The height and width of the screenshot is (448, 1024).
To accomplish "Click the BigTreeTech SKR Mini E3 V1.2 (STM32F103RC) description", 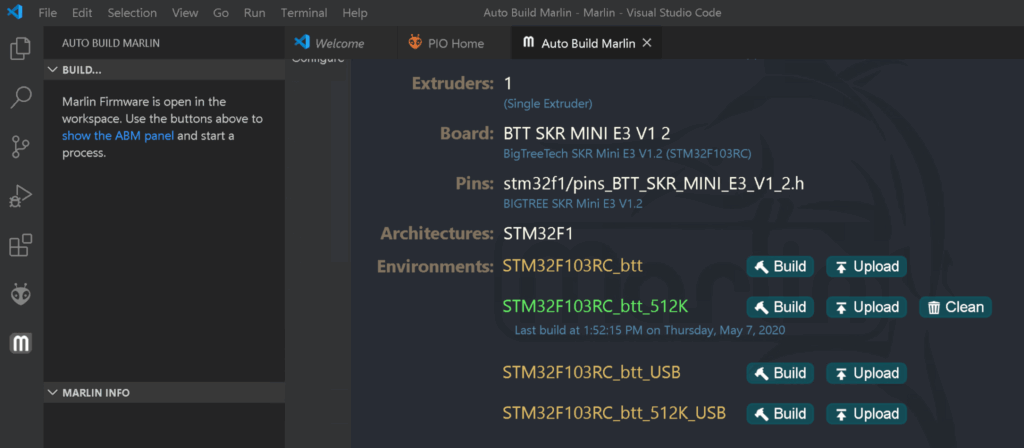I will 627,154.
